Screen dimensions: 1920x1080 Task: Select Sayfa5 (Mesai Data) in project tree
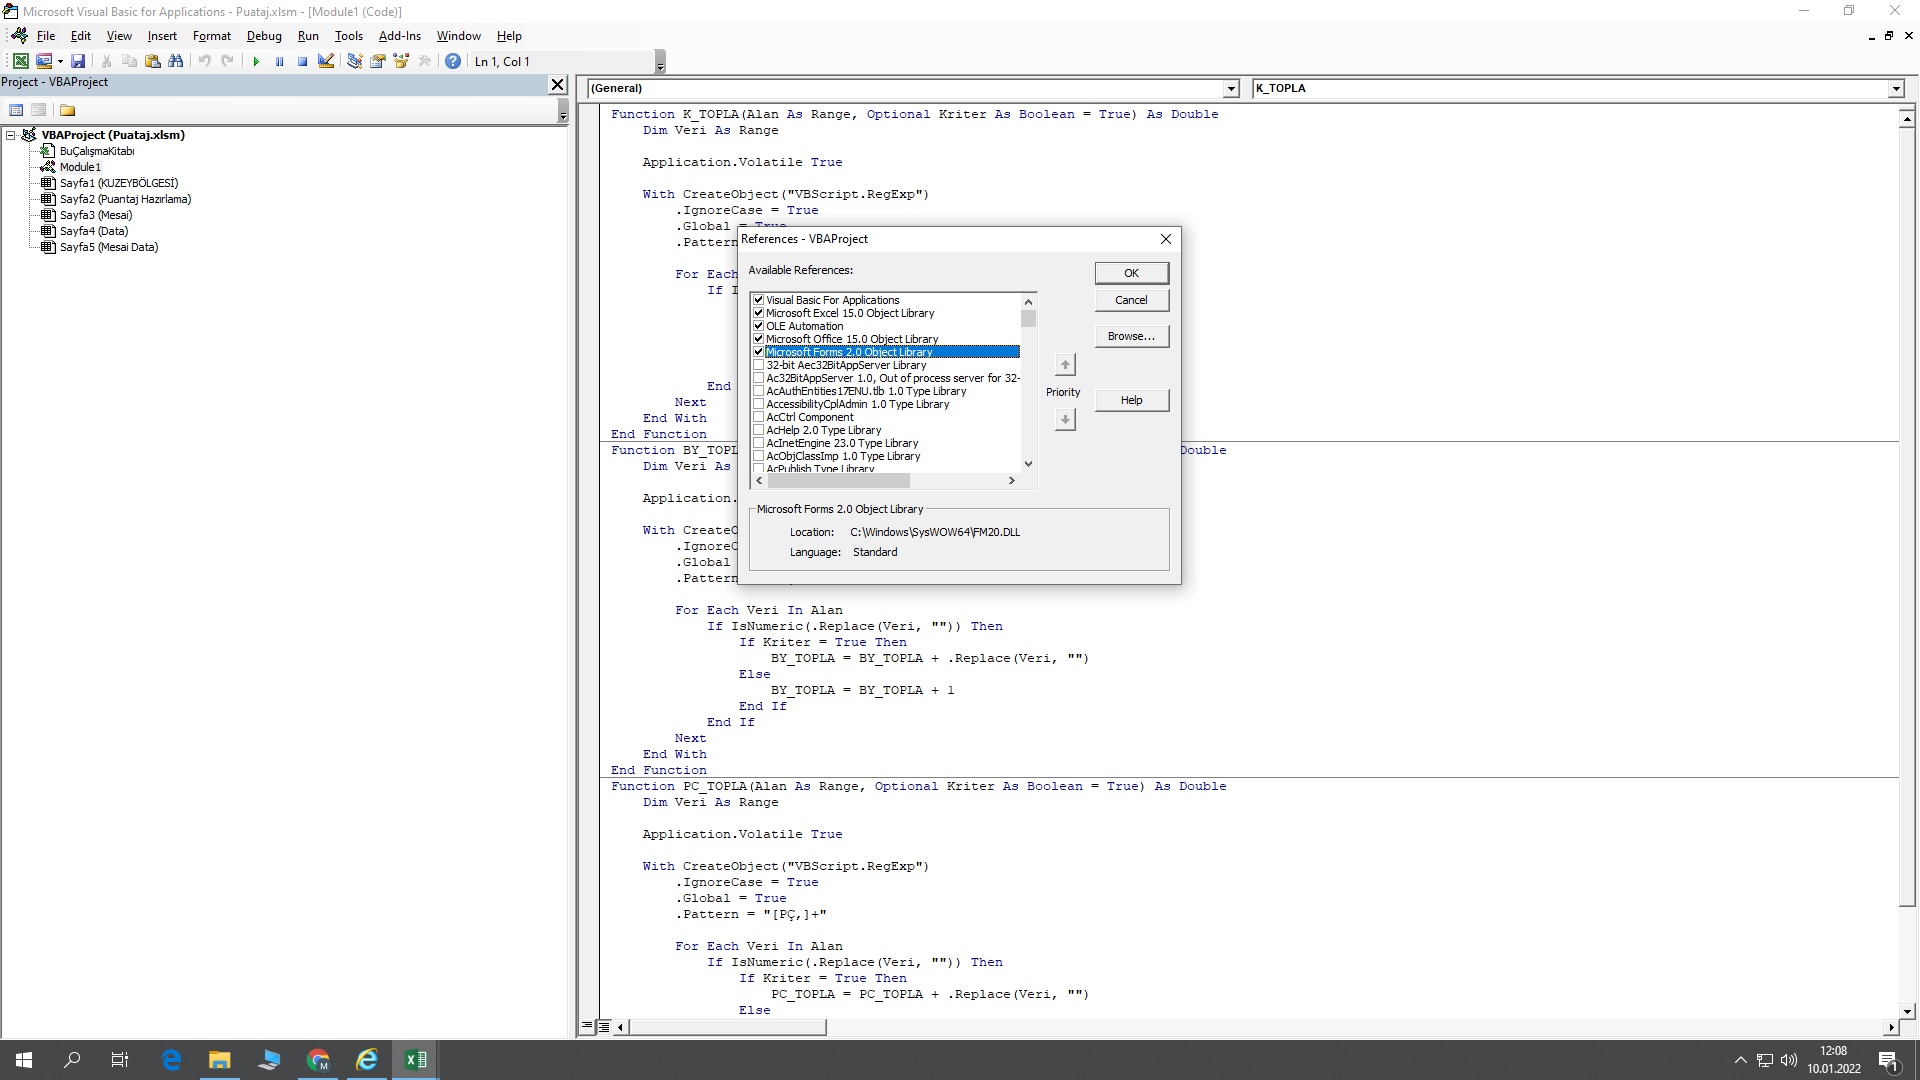[x=109, y=247]
